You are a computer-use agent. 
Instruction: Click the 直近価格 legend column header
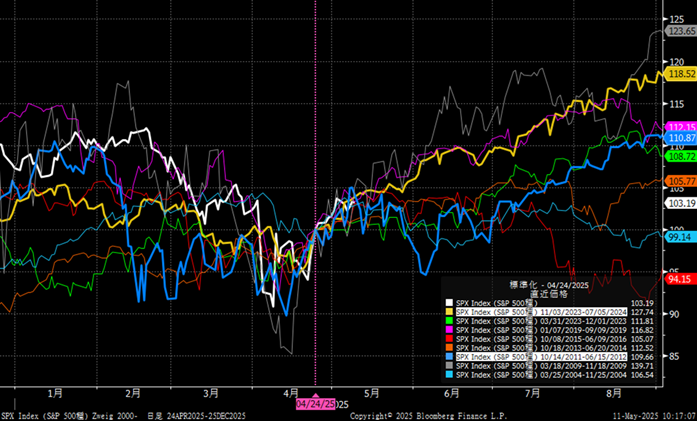(x=549, y=294)
